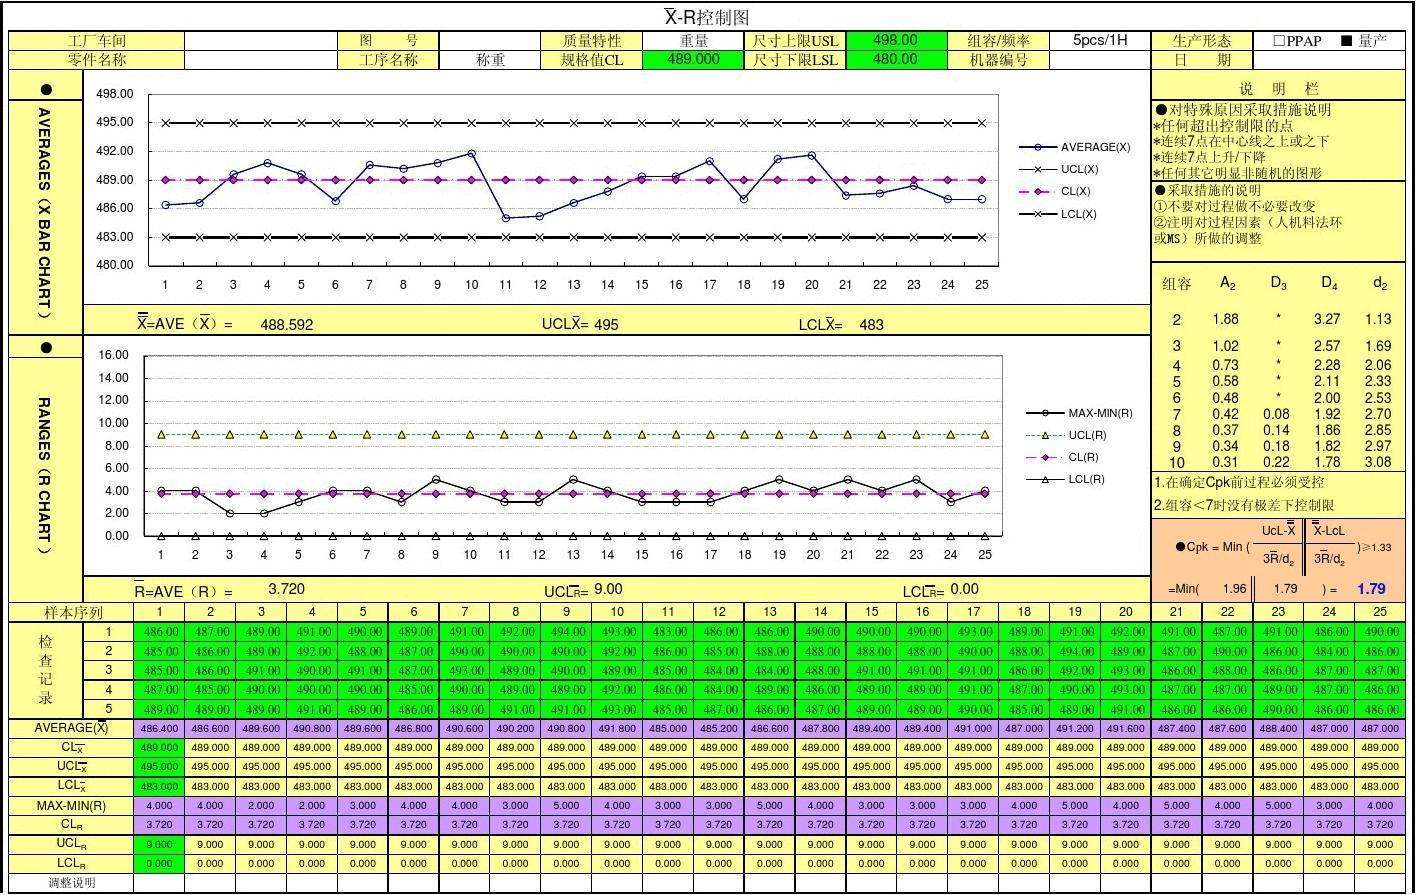The width and height of the screenshot is (1416, 895).
Task: Click the 说明栏 header
Action: point(1279,88)
